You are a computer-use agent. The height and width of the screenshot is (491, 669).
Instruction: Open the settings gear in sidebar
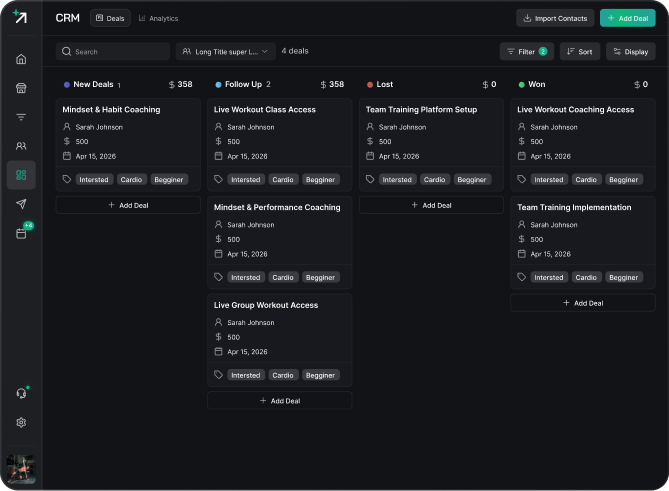(21, 422)
